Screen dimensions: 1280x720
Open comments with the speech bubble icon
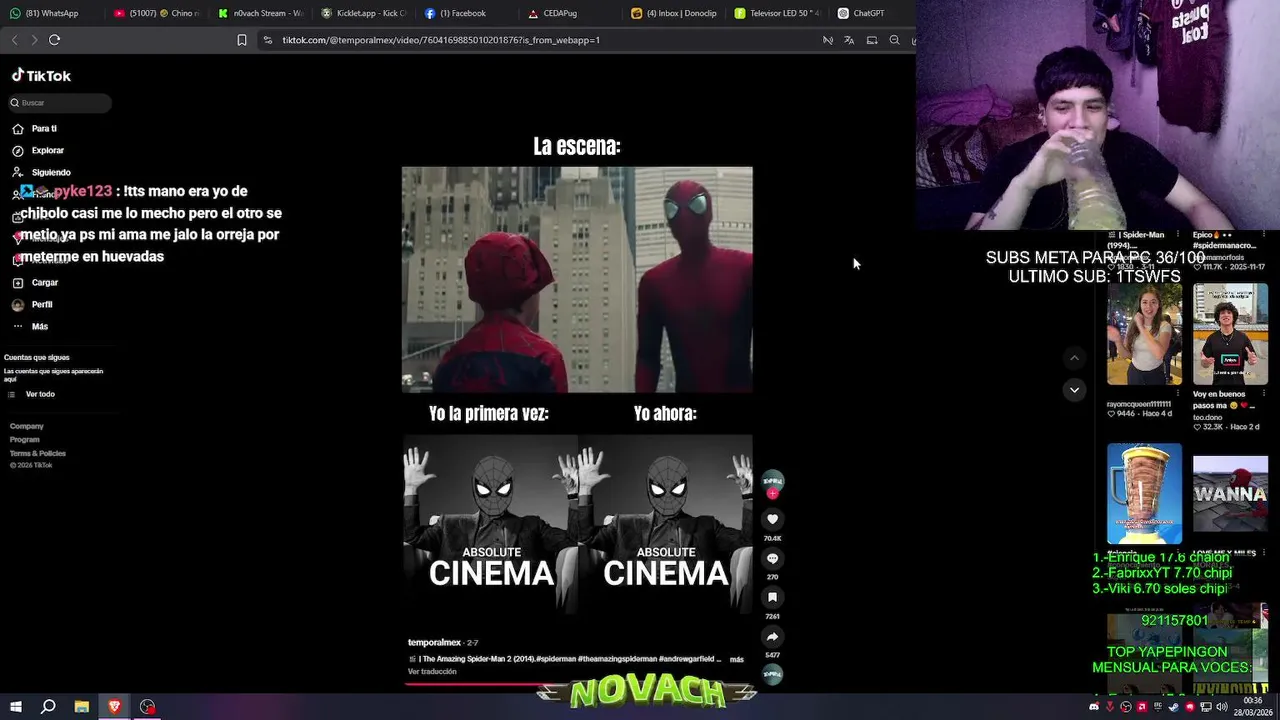click(772, 559)
